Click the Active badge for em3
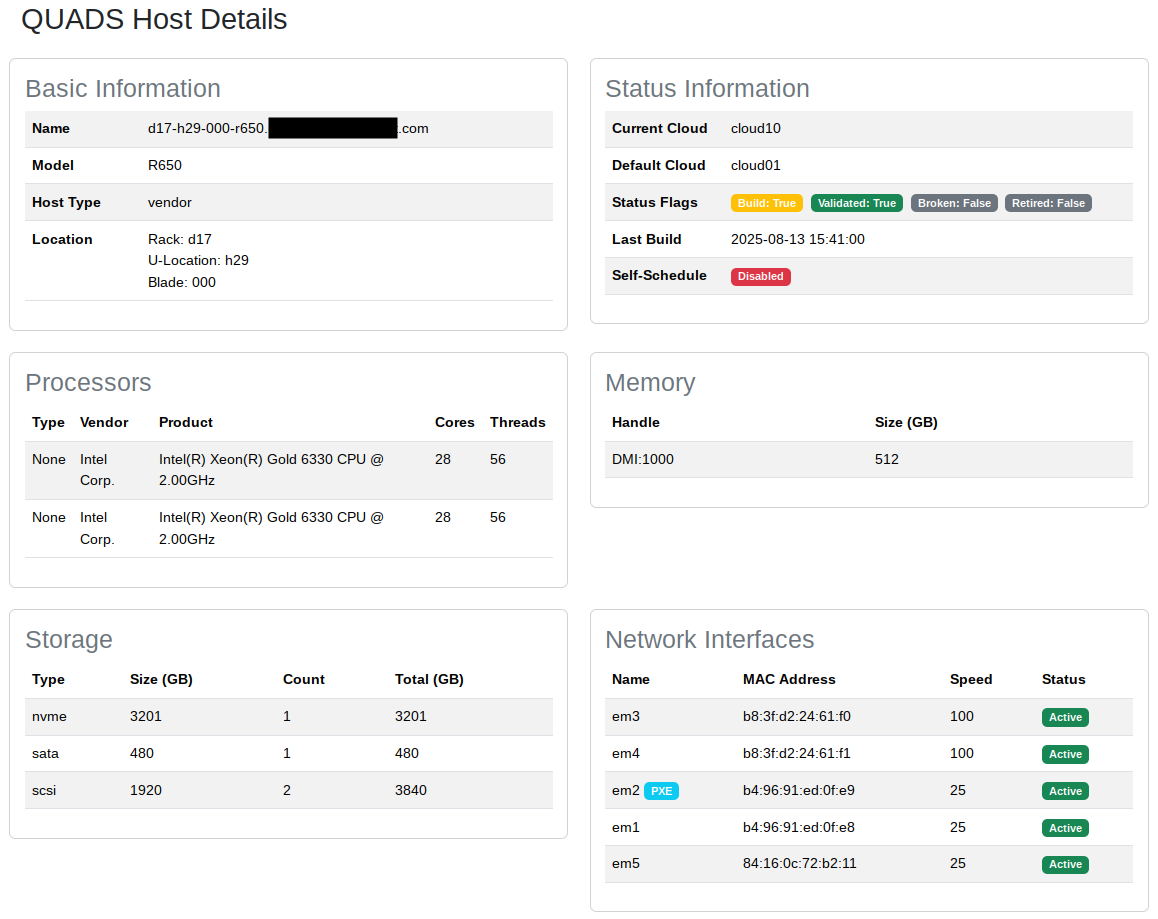The image size is (1158, 919). 1064,717
